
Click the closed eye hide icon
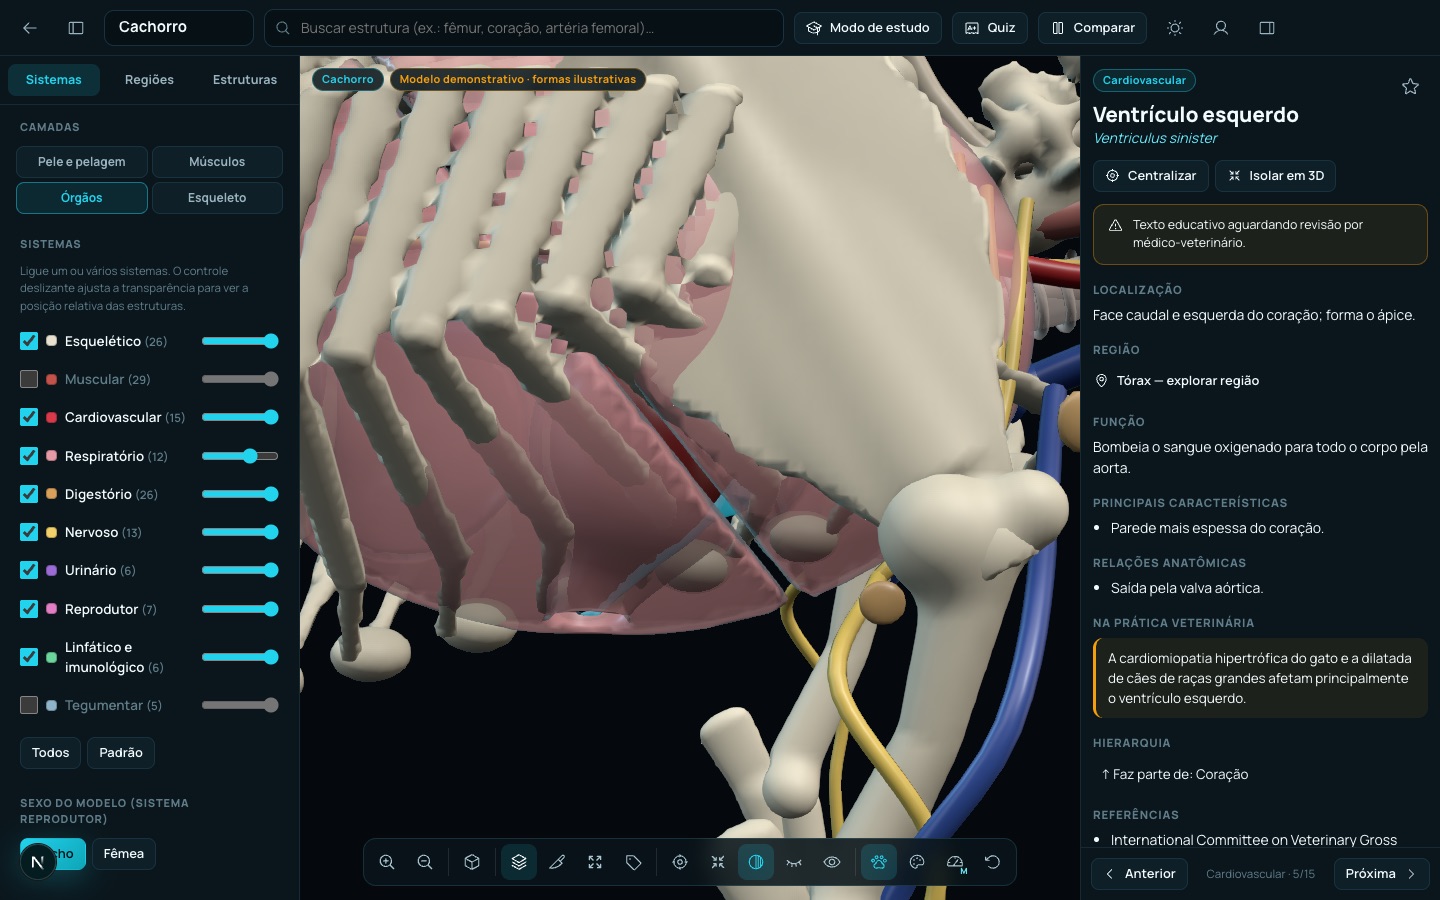pyautogui.click(x=794, y=862)
